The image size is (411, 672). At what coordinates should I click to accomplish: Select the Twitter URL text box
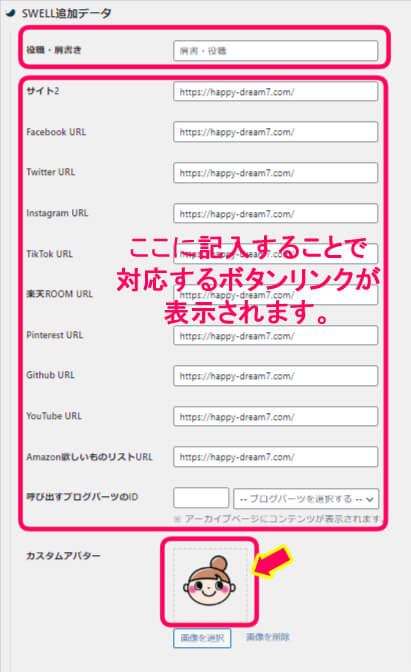coord(276,173)
